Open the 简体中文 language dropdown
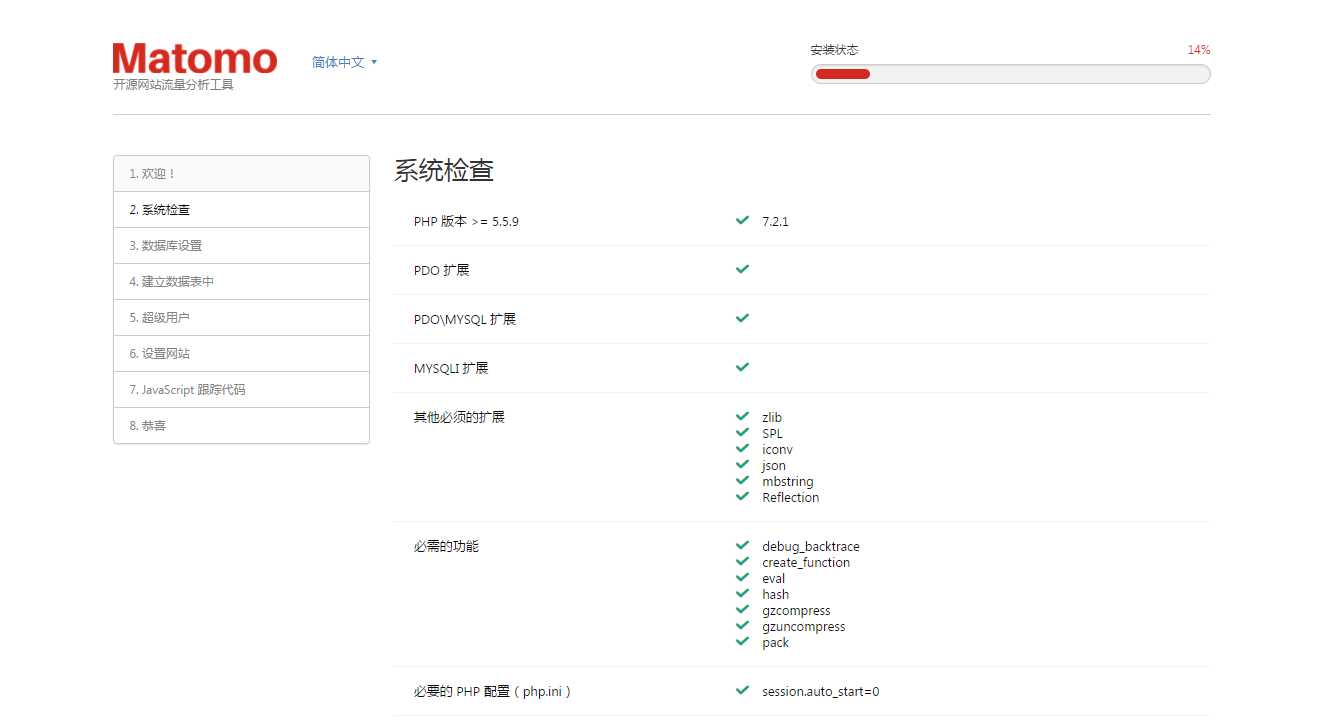 coord(344,62)
